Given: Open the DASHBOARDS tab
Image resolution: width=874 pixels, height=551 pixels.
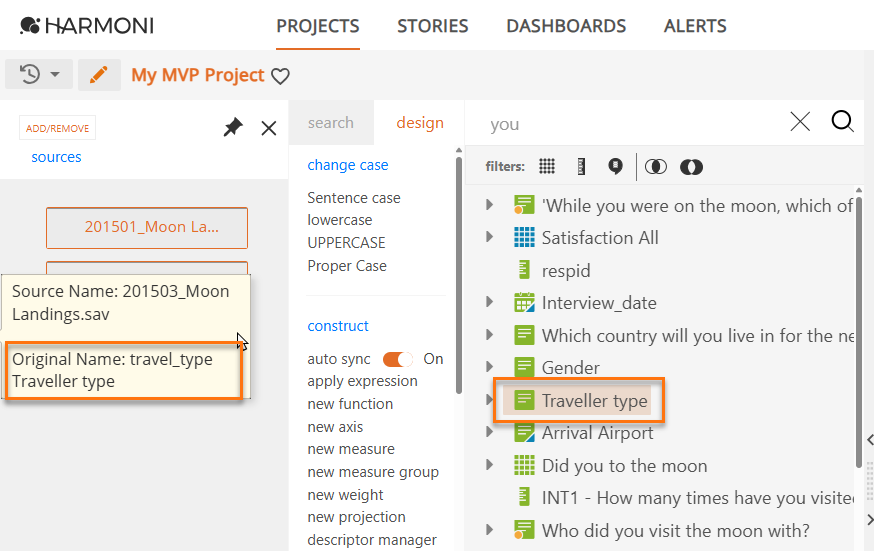Looking at the screenshot, I should tap(566, 26).
